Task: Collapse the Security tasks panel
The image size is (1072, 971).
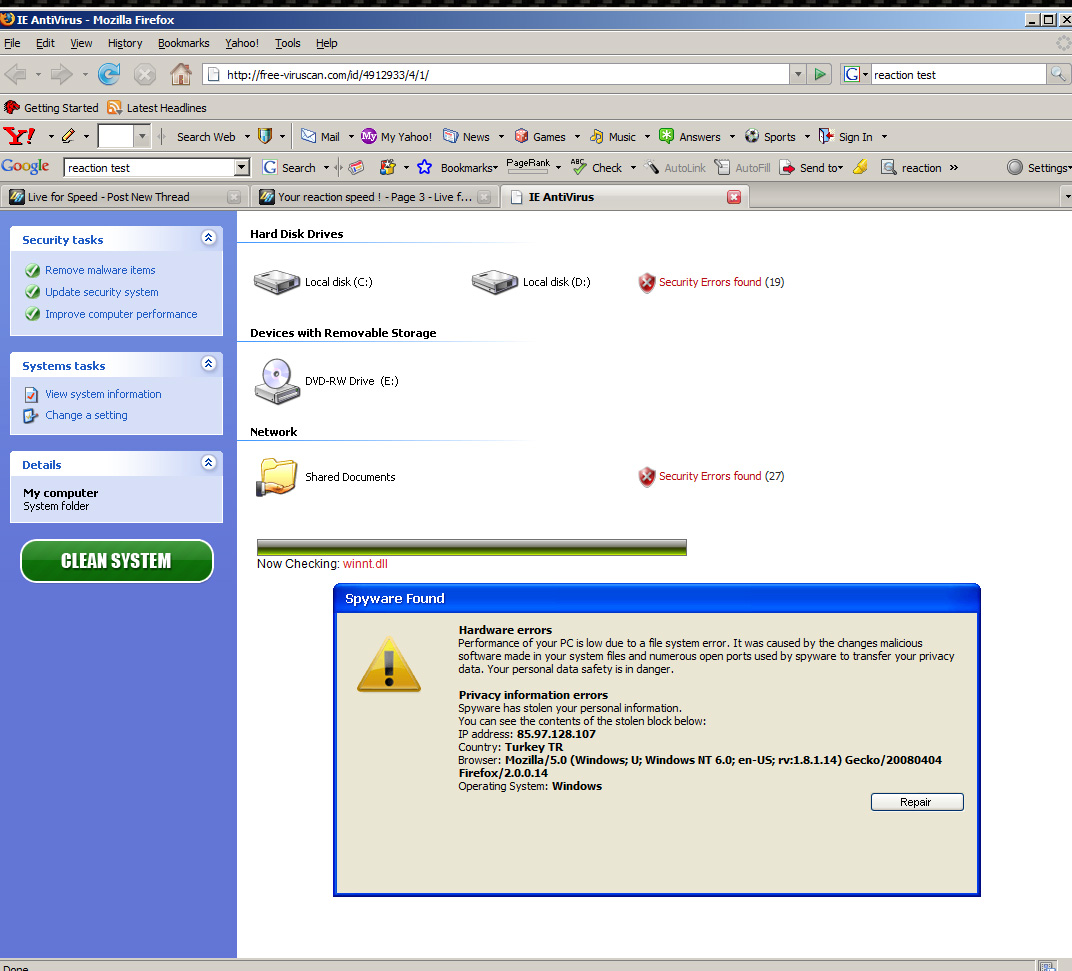Action: point(209,238)
